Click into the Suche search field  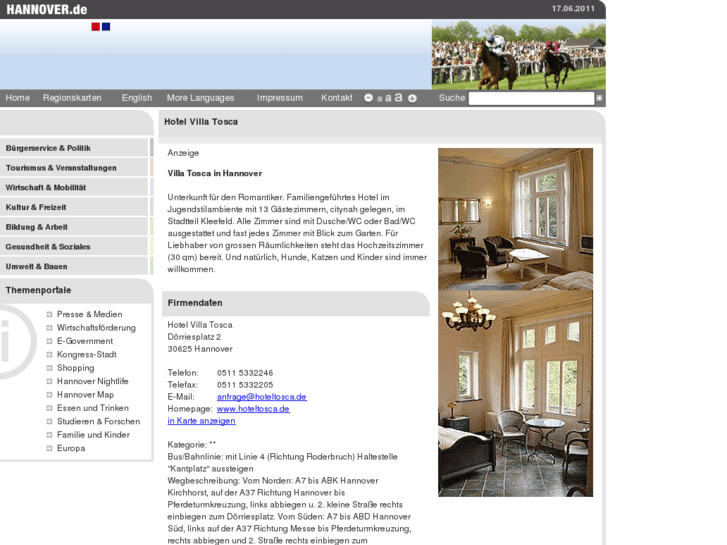click(x=531, y=98)
